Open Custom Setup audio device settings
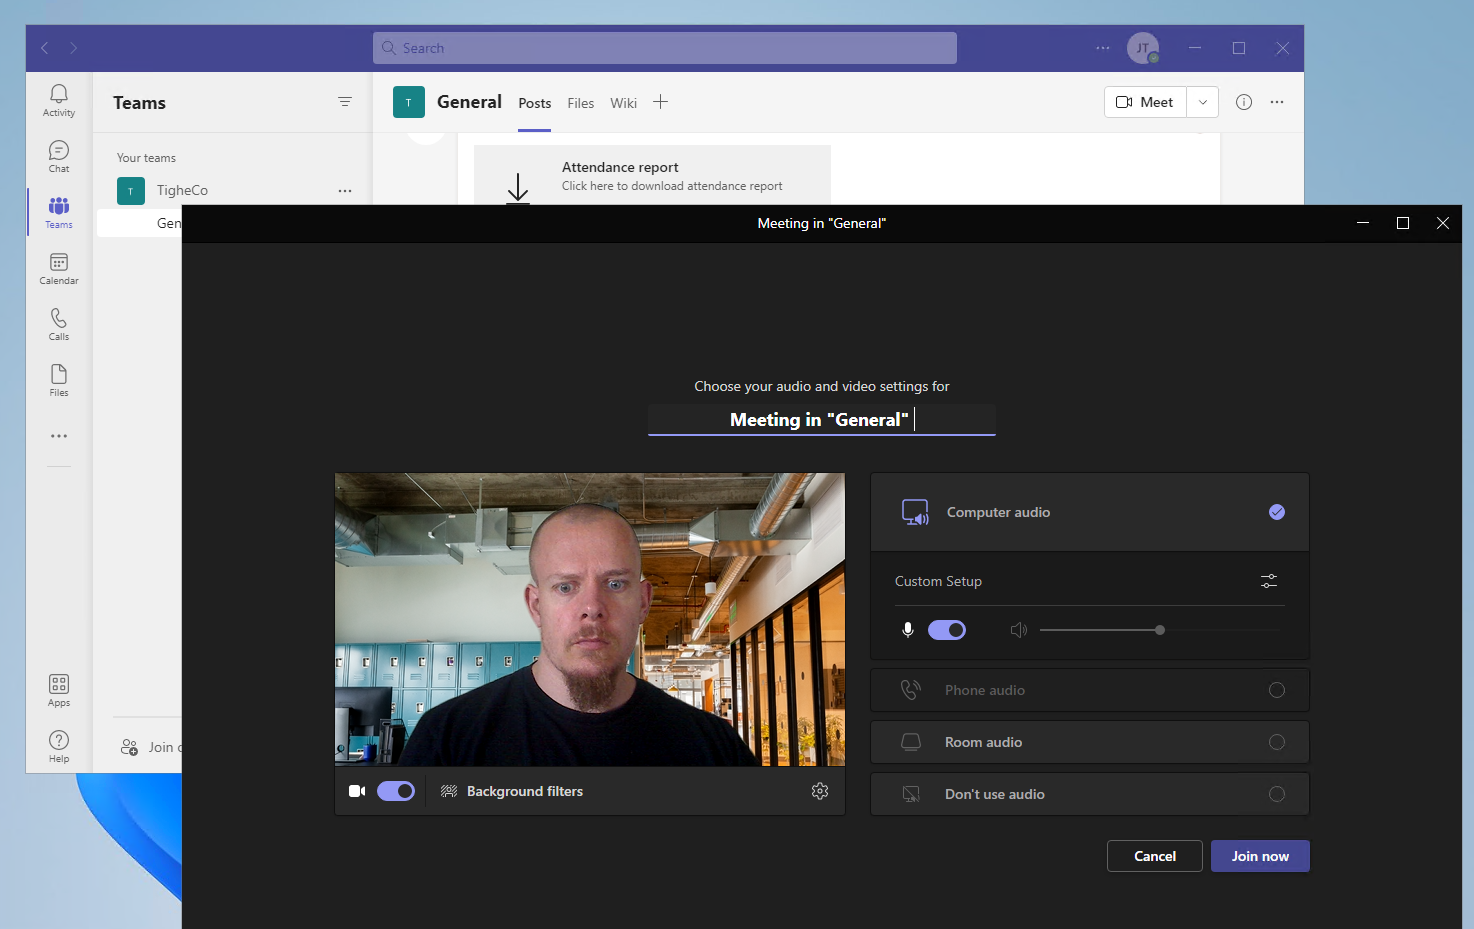This screenshot has height=929, width=1474. tap(1269, 581)
